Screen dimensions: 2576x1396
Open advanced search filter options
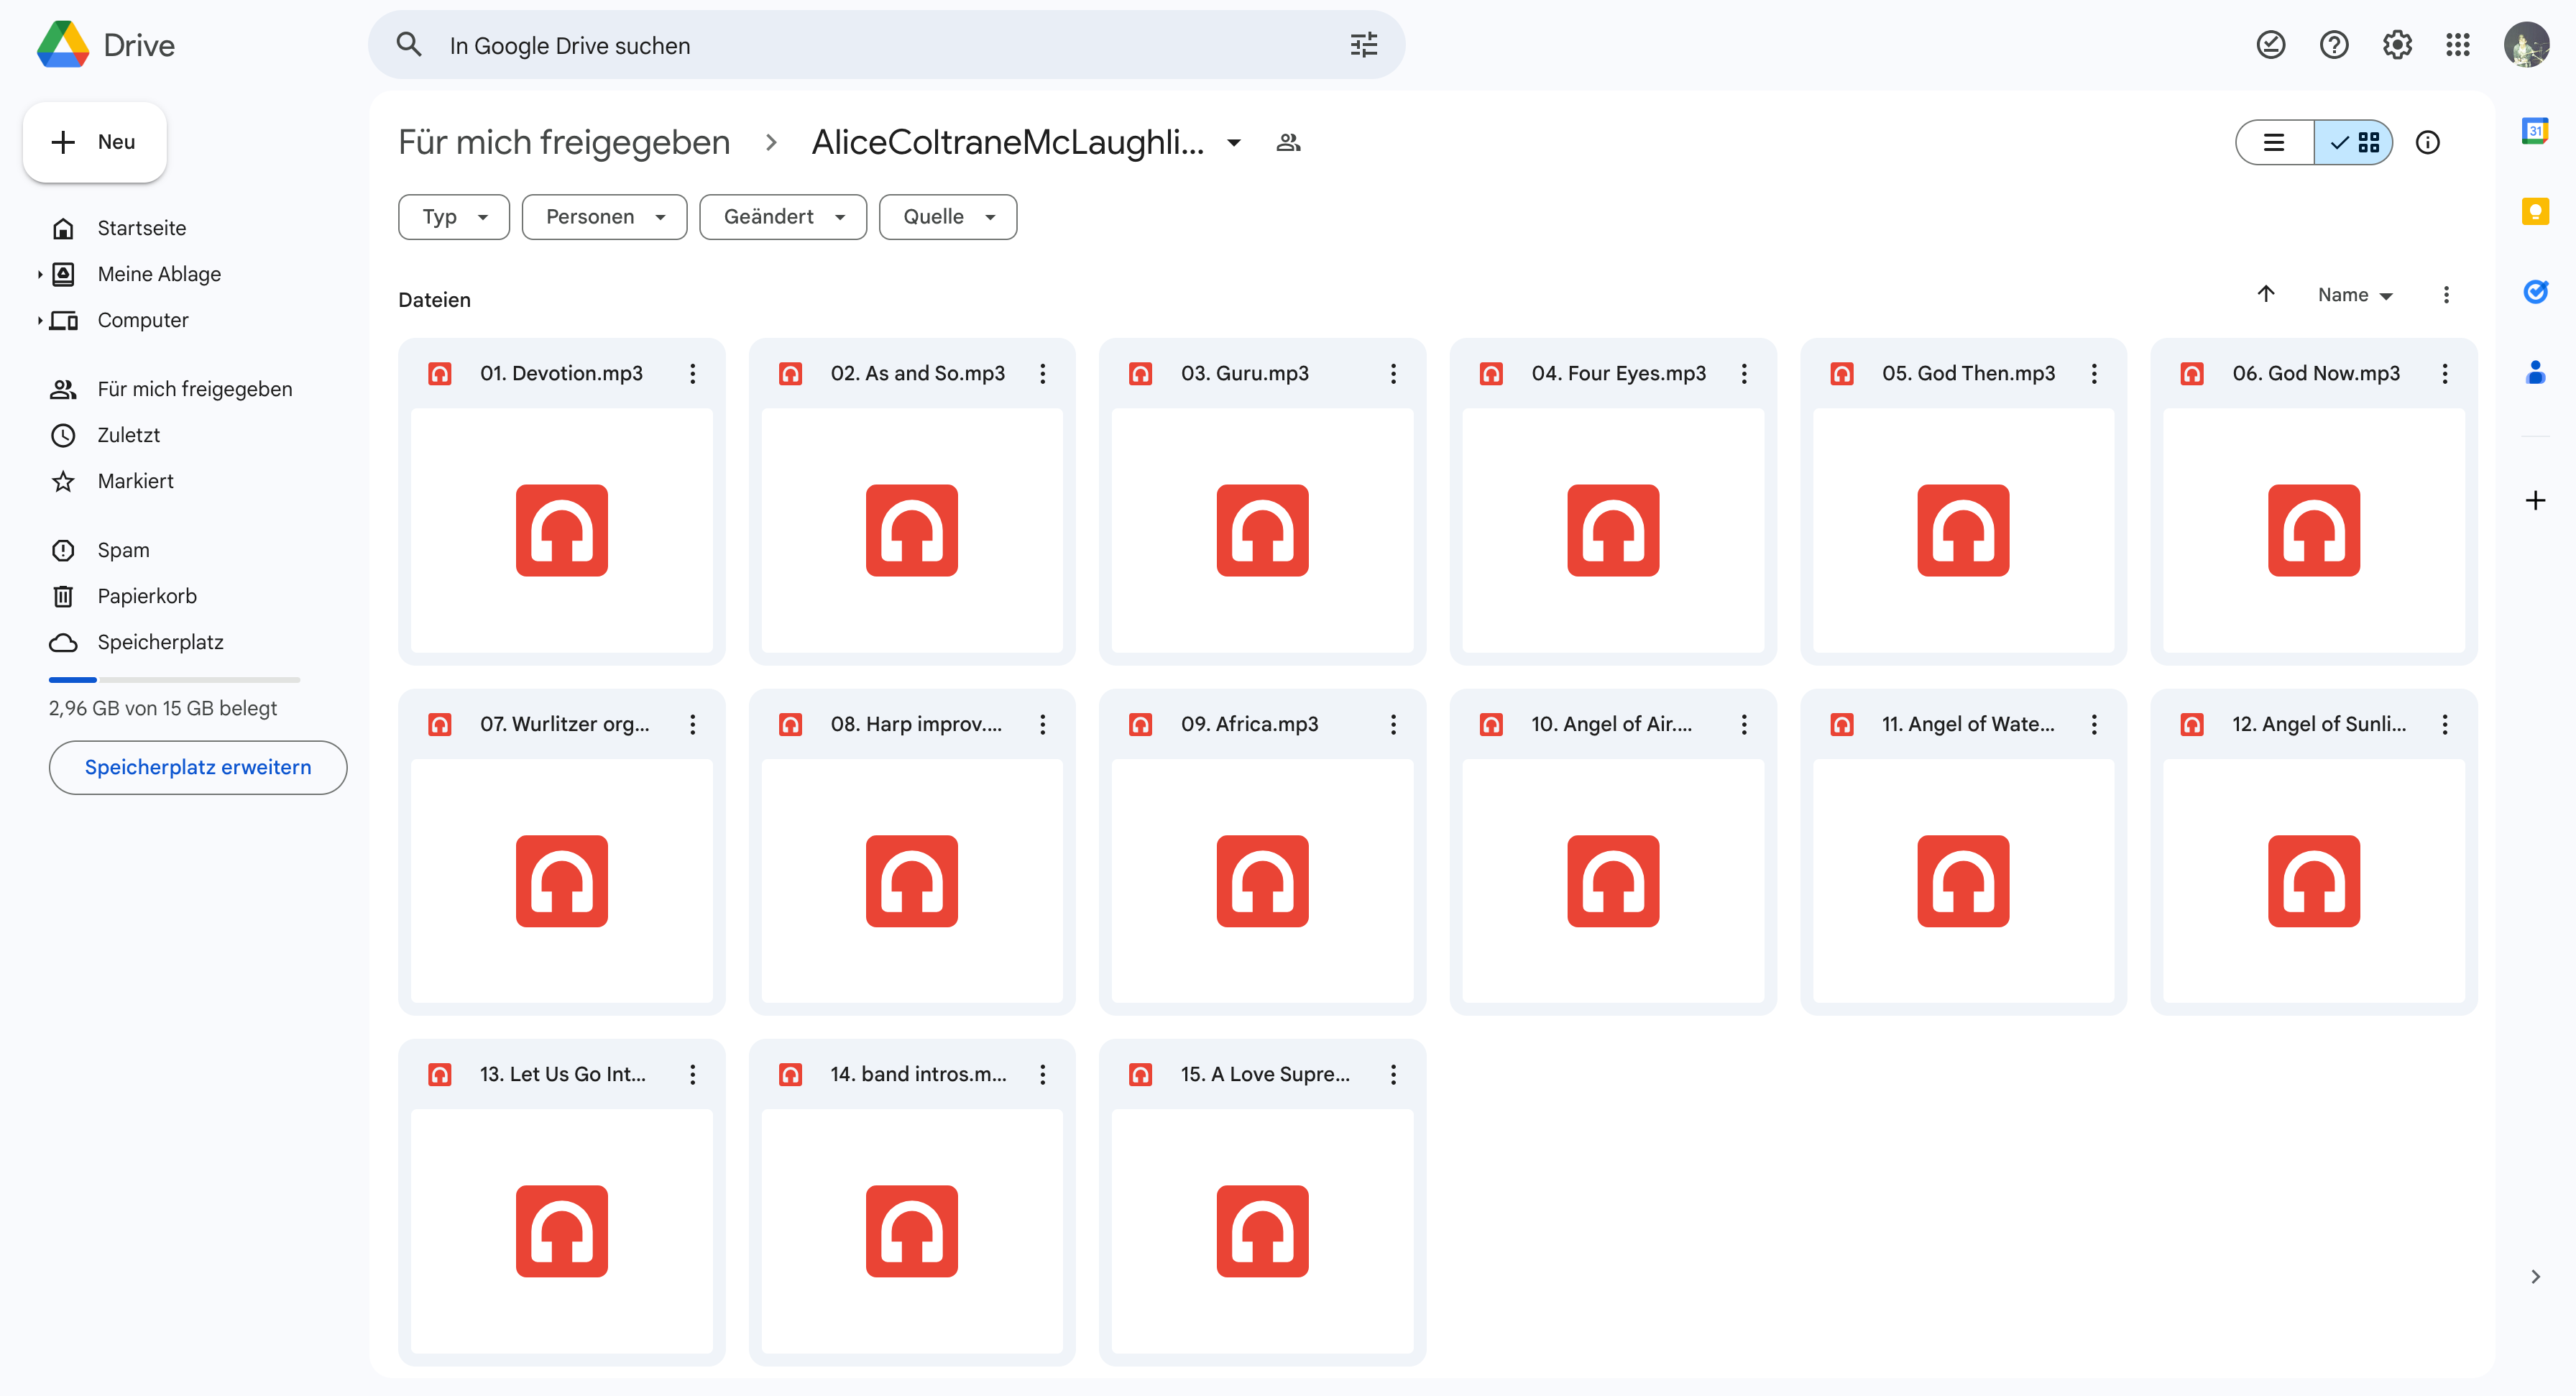[1363, 45]
